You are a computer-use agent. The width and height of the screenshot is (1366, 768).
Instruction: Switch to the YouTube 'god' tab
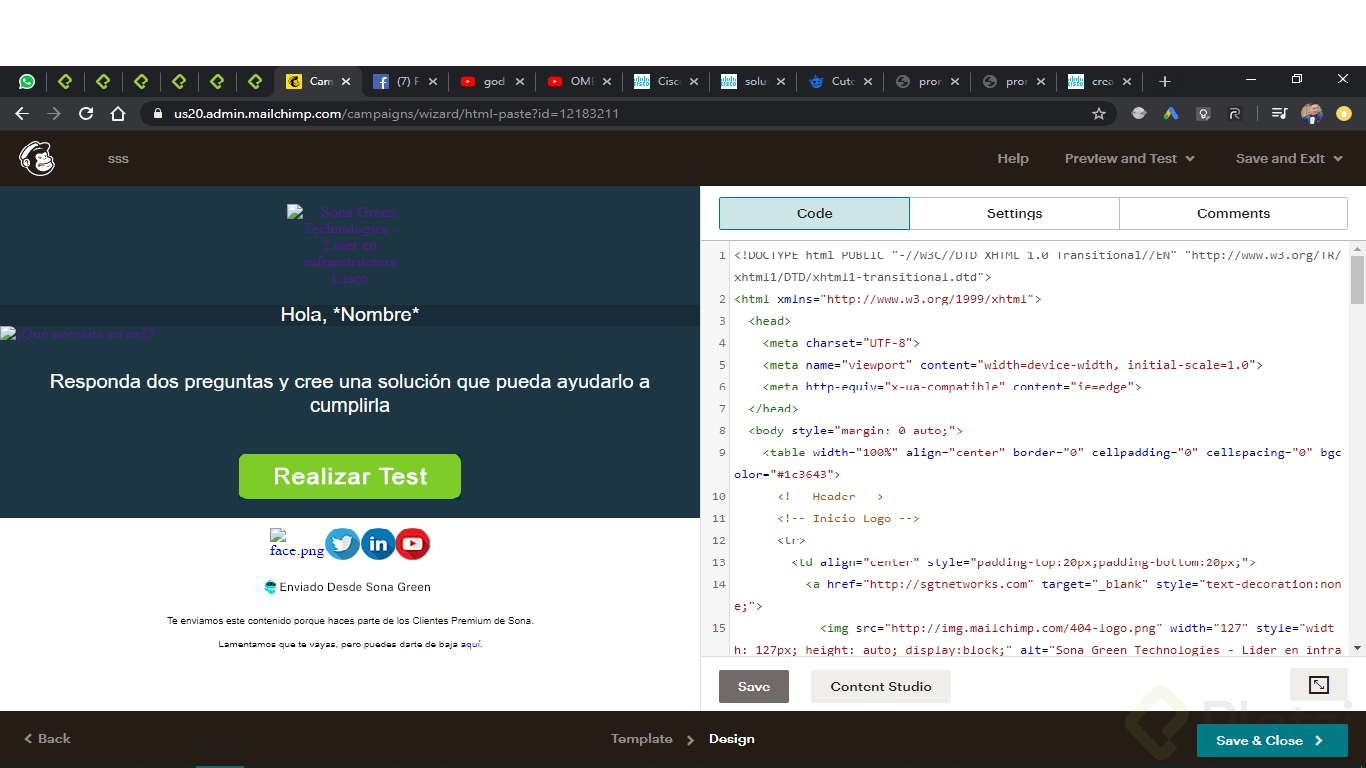pos(490,82)
